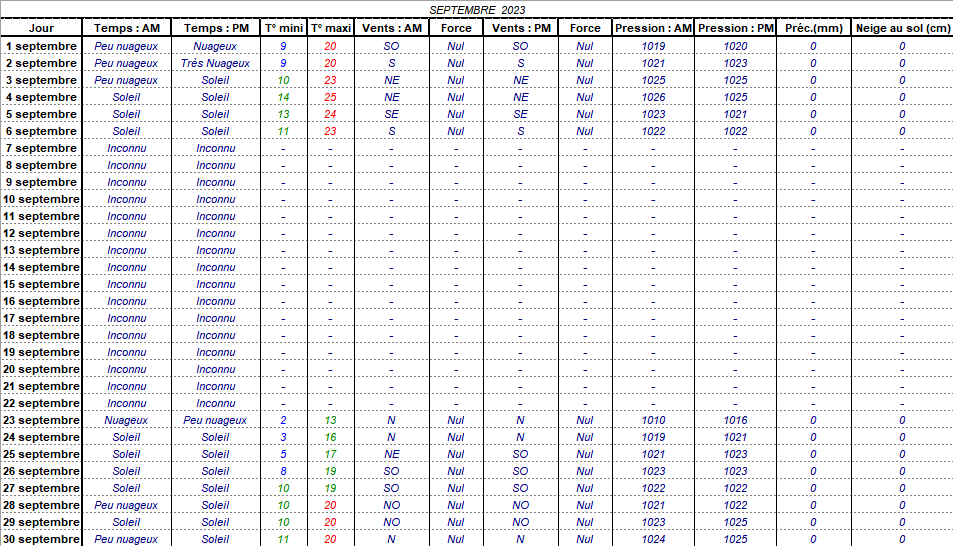953x546 pixels.
Task: Click the Pression : AM column header
Action: coord(653,28)
